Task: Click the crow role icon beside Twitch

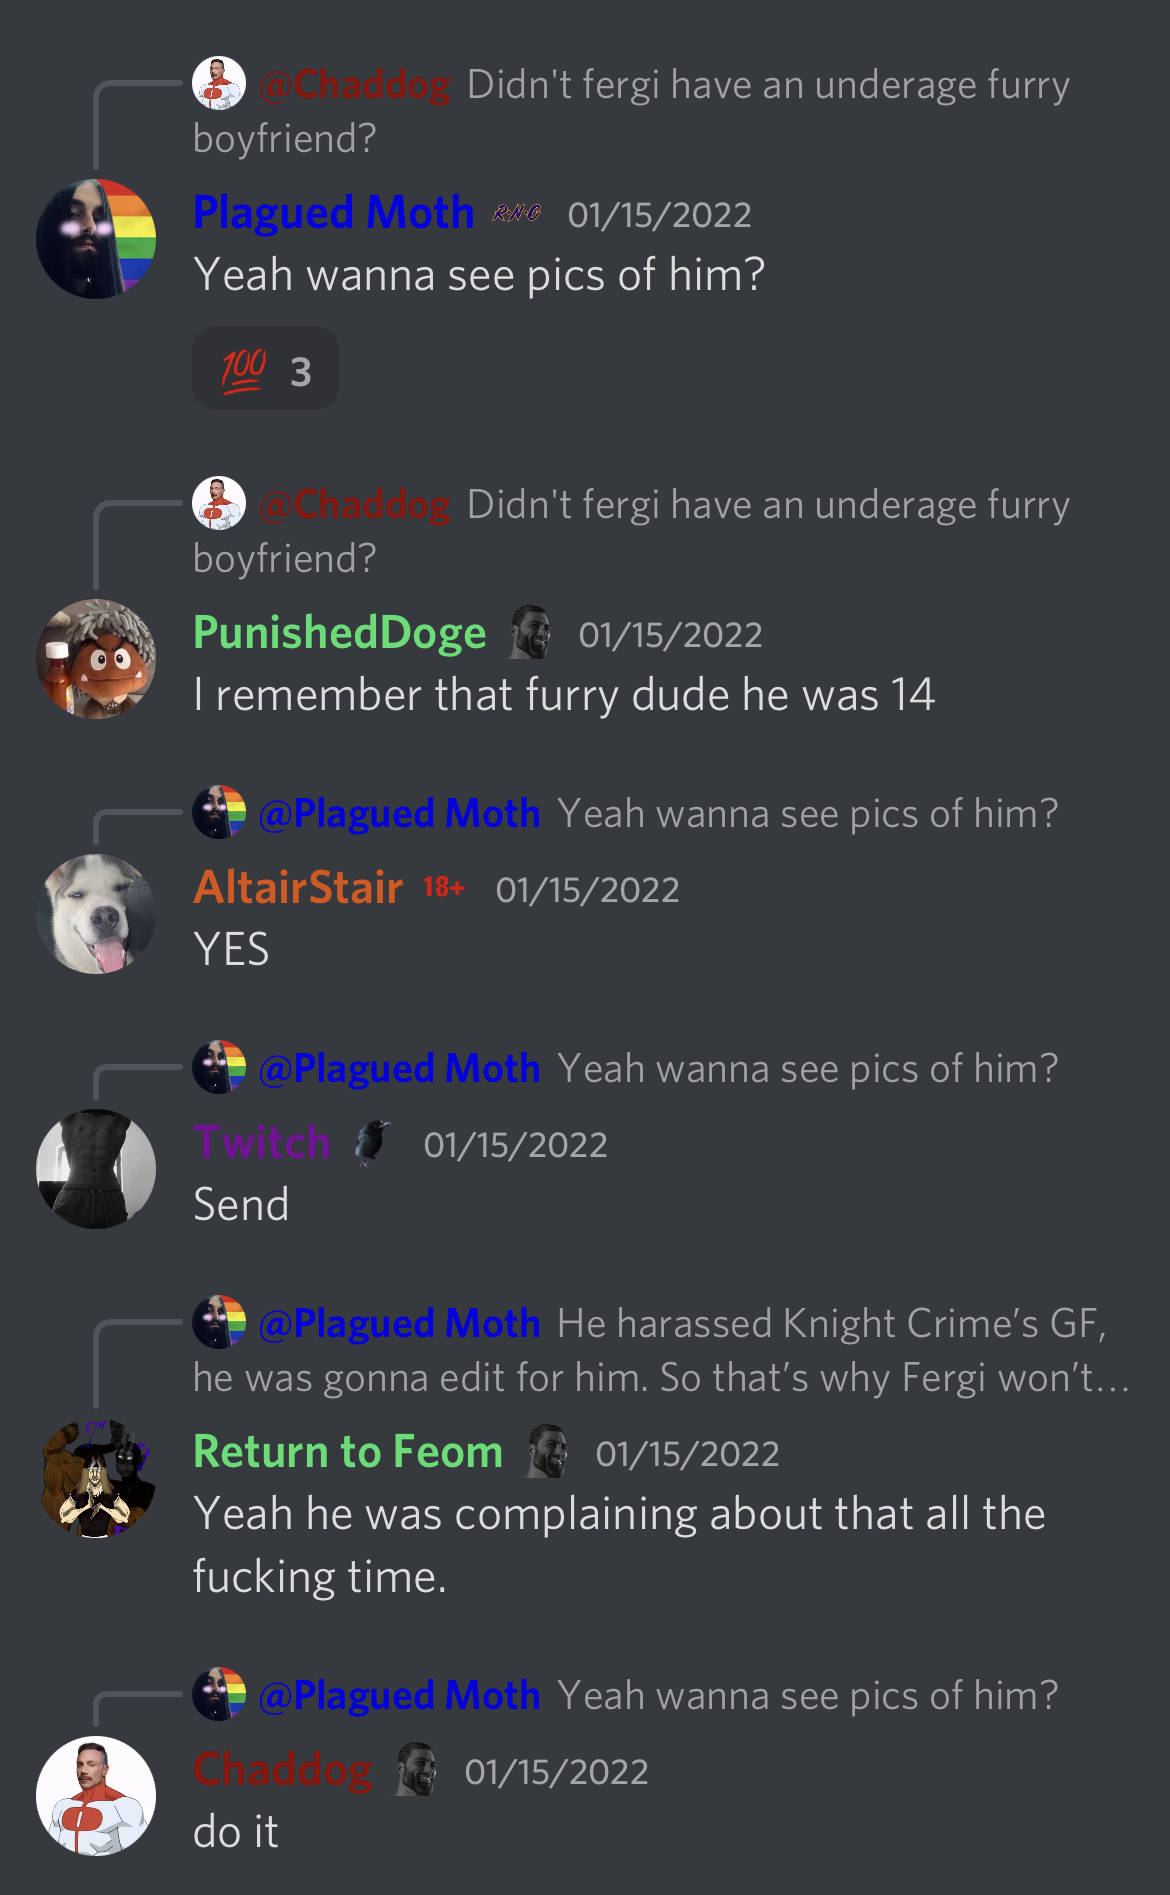Action: 372,1142
